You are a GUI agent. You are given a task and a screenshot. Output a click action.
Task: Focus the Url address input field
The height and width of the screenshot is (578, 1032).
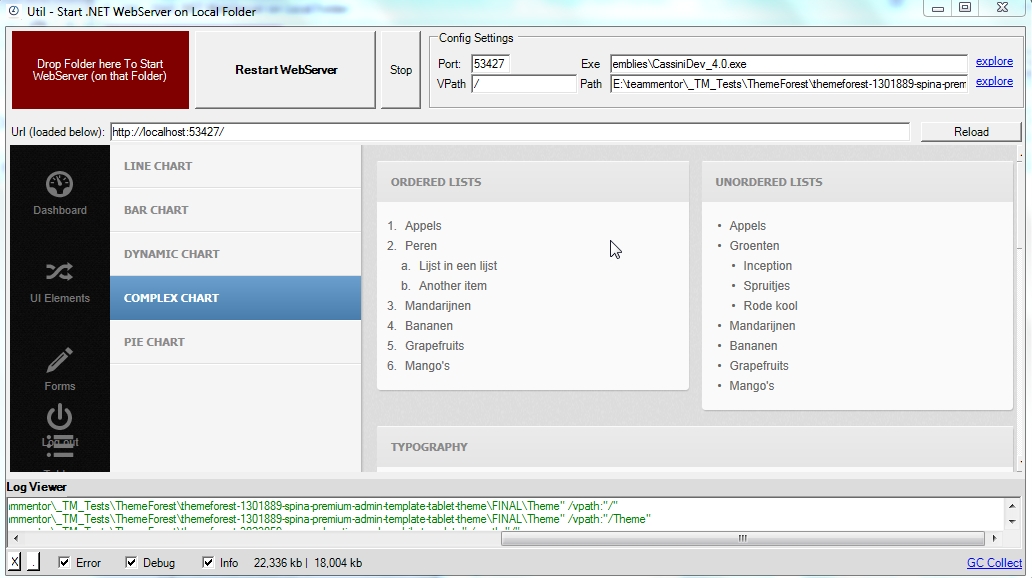pyautogui.click(x=509, y=132)
